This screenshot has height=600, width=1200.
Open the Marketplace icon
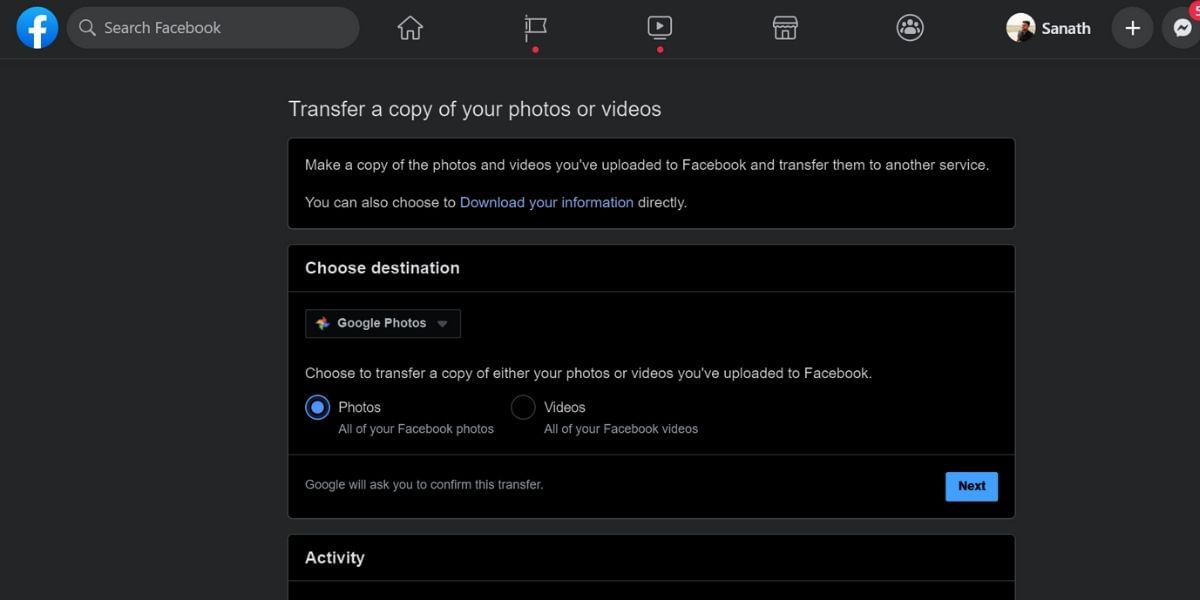[x=785, y=27]
